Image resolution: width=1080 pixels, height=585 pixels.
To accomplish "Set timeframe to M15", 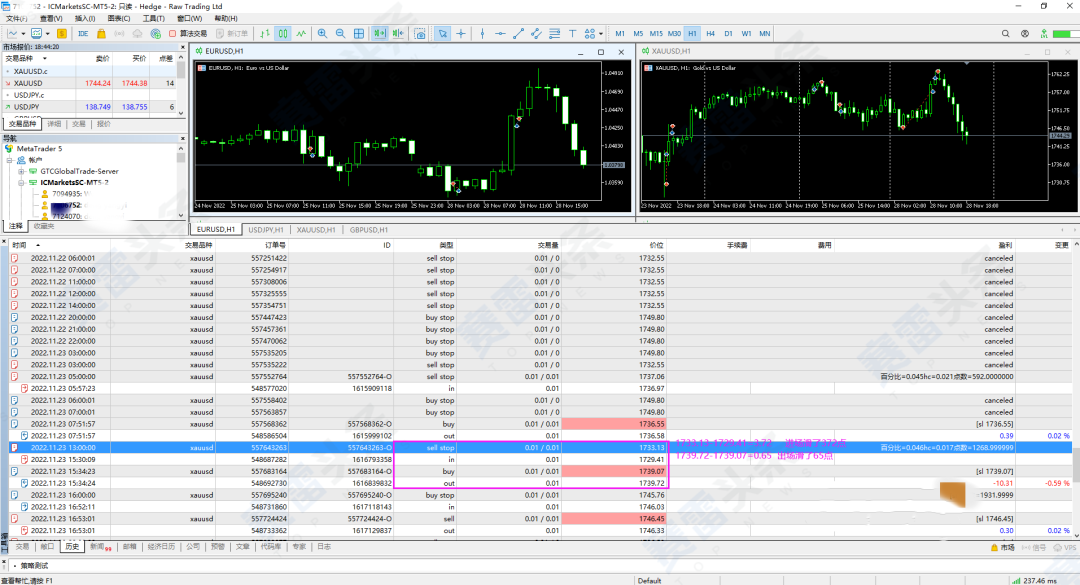I will 656,33.
